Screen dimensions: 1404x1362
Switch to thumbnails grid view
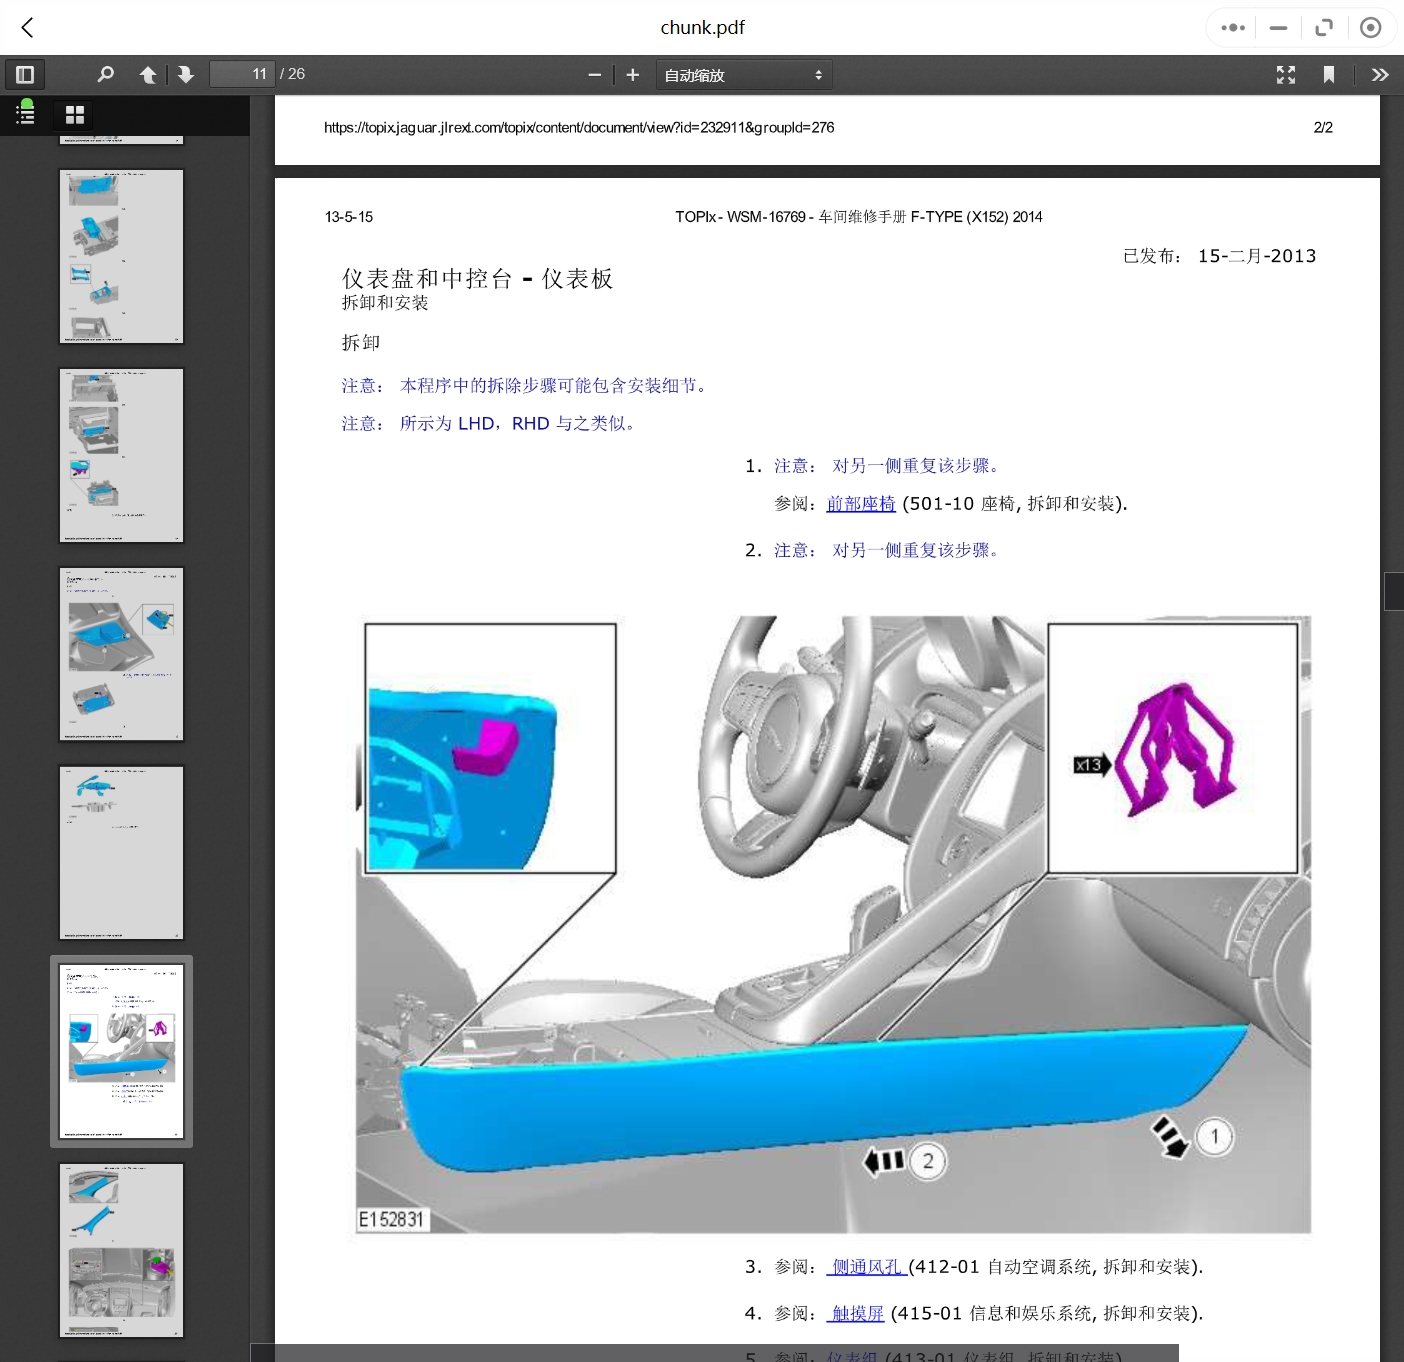point(75,115)
